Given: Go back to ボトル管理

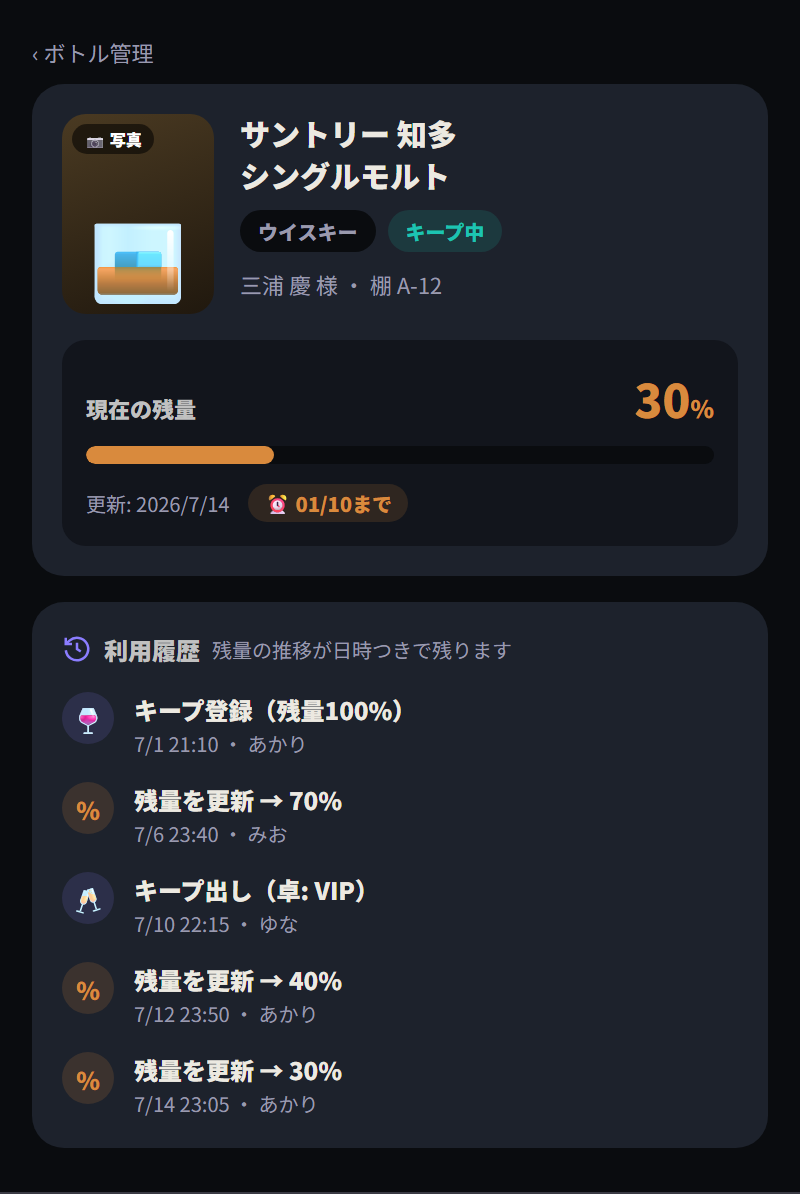Looking at the screenshot, I should (93, 54).
